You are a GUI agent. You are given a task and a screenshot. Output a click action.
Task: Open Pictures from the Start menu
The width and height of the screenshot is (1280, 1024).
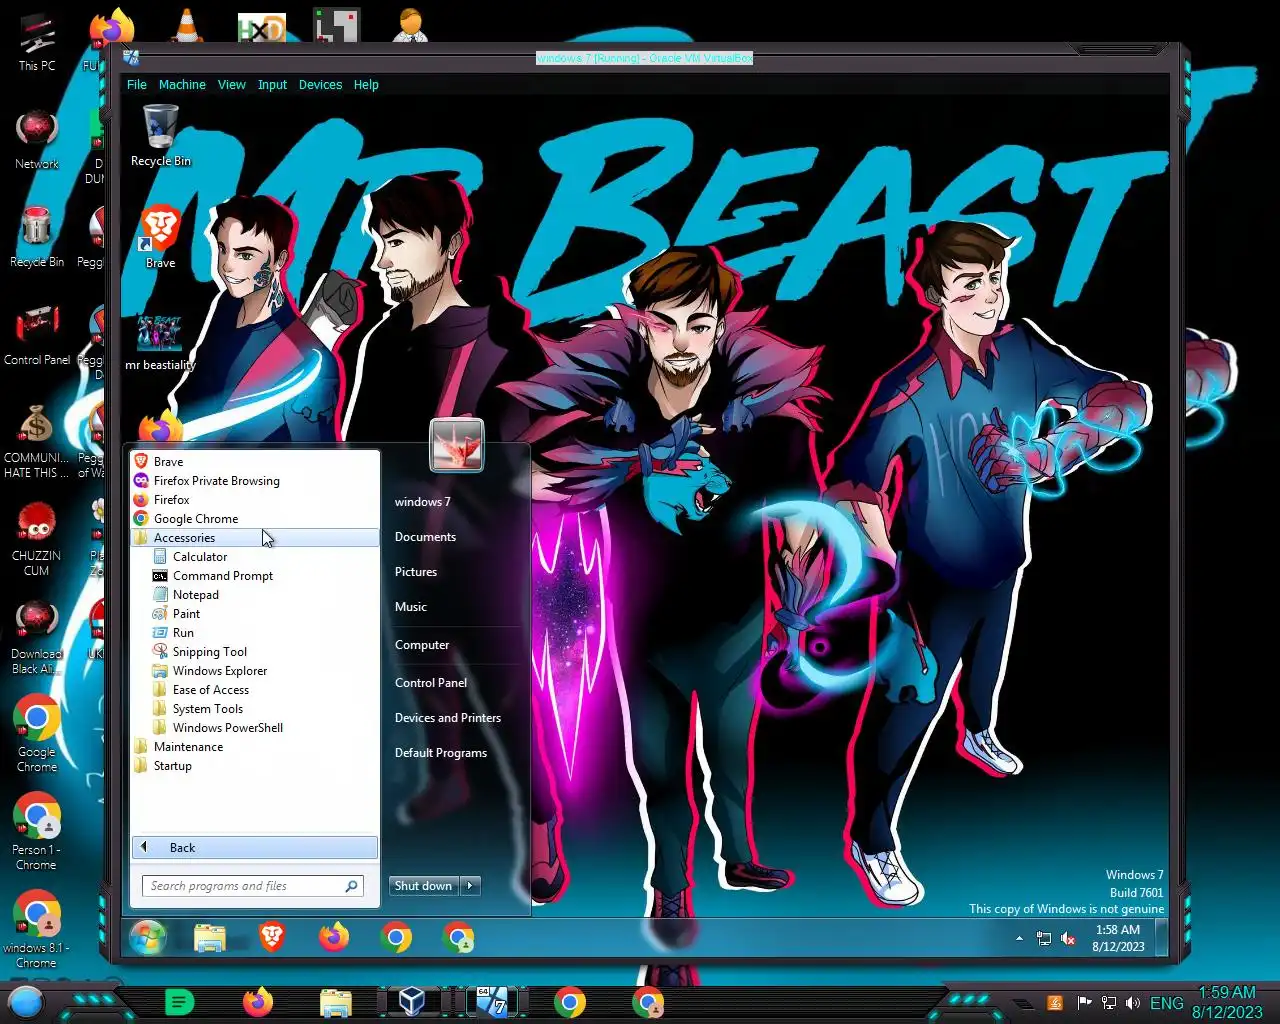(416, 572)
